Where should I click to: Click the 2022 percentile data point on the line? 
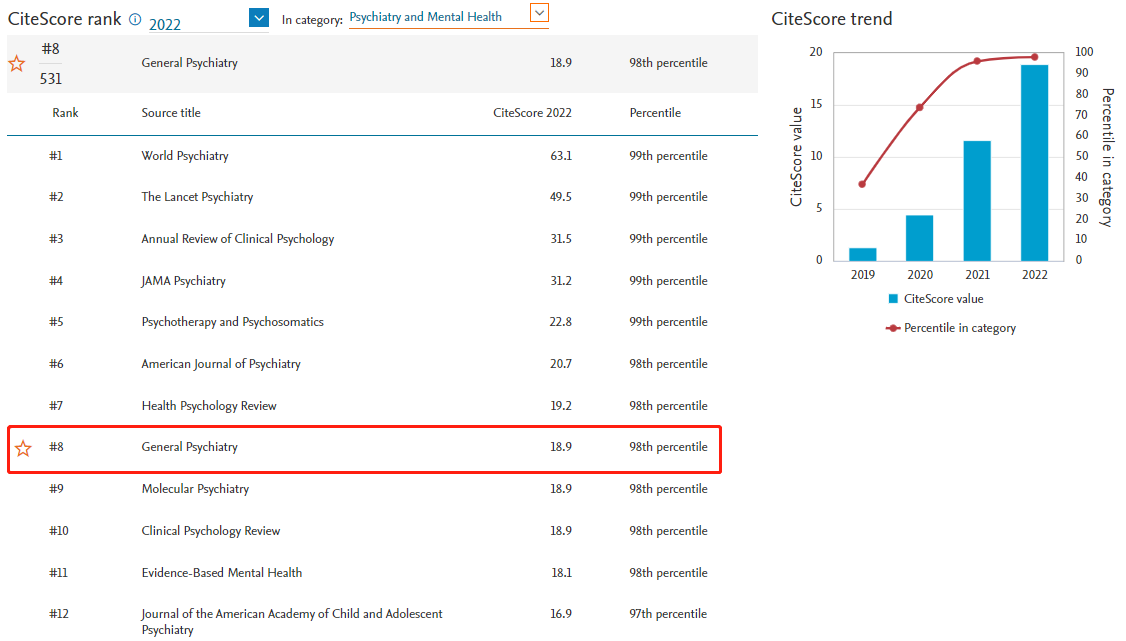pos(1034,57)
